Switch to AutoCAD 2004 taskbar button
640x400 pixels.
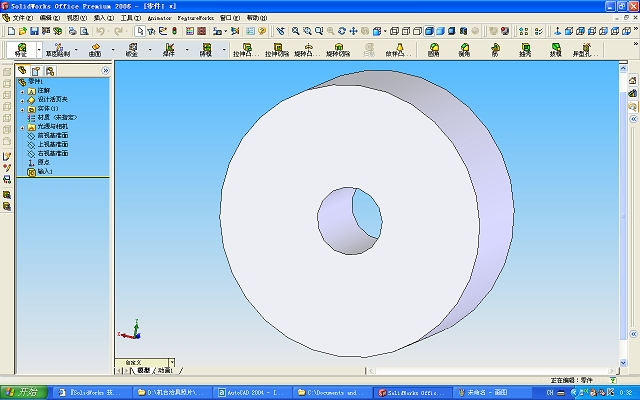[x=252, y=393]
